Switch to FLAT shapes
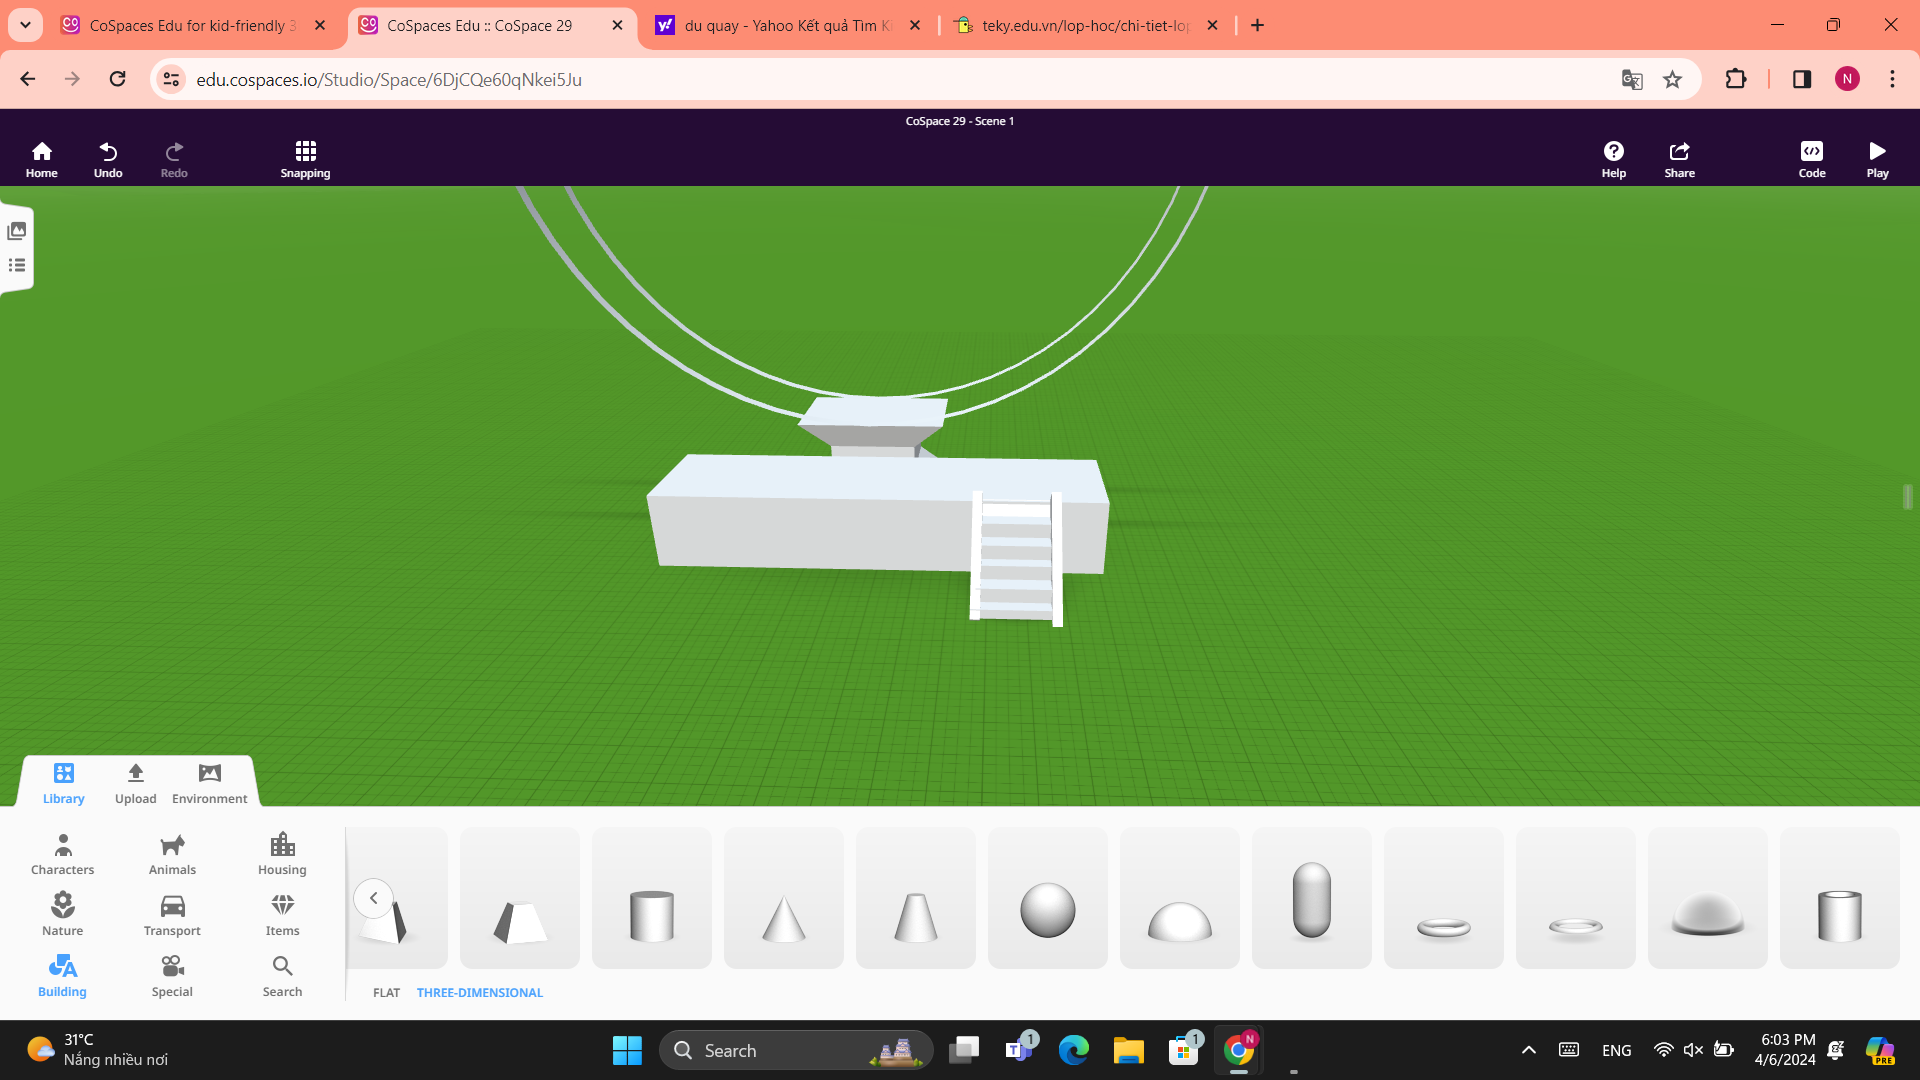 (x=386, y=993)
